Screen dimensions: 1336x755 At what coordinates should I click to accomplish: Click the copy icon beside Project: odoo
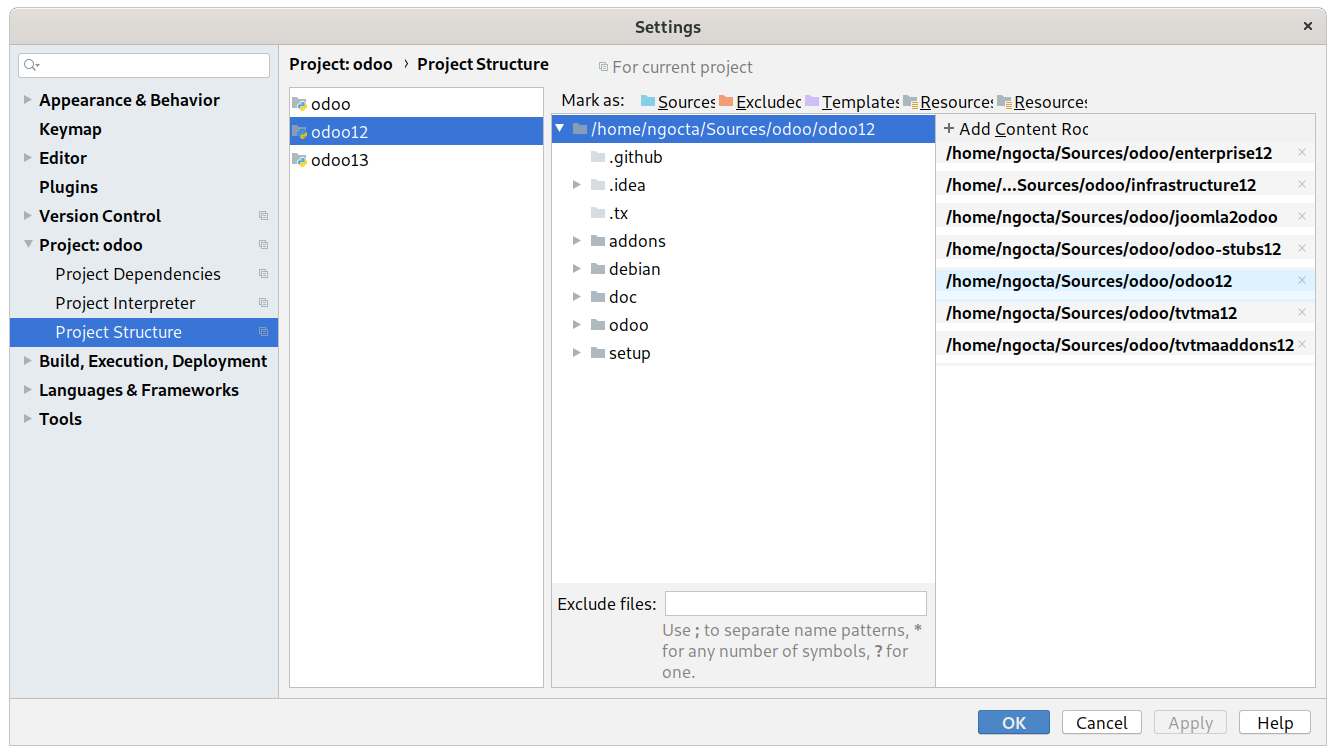pyautogui.click(x=264, y=245)
